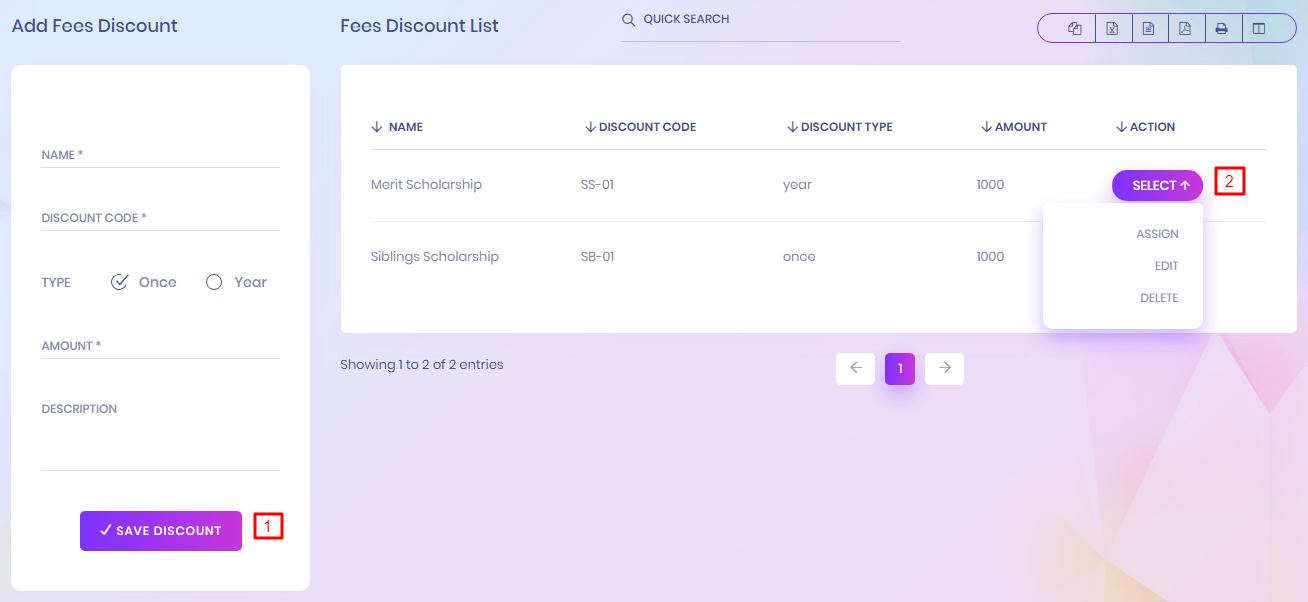Viewport: 1308px width, 602px height.
Task: Choose Delete from the action menu
Action: coord(1159,298)
